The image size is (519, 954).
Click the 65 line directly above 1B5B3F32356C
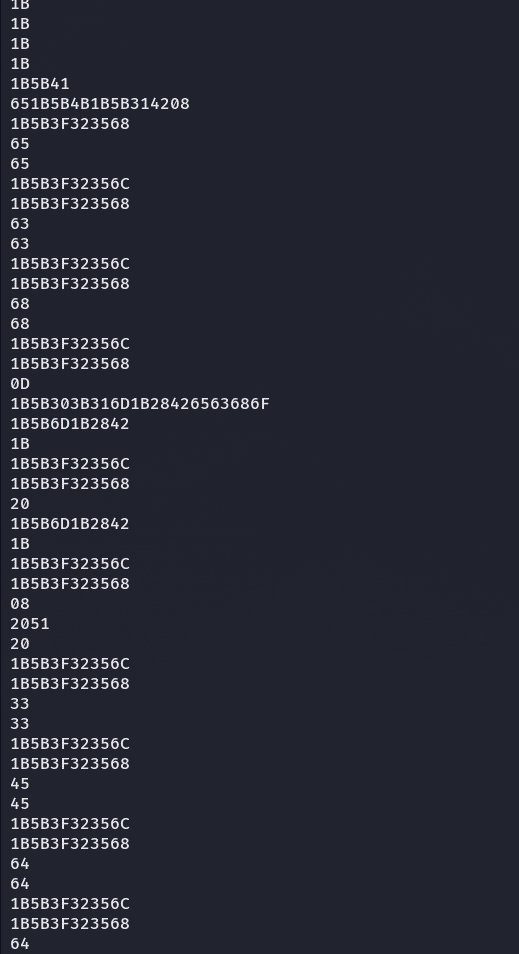click(x=20, y=164)
